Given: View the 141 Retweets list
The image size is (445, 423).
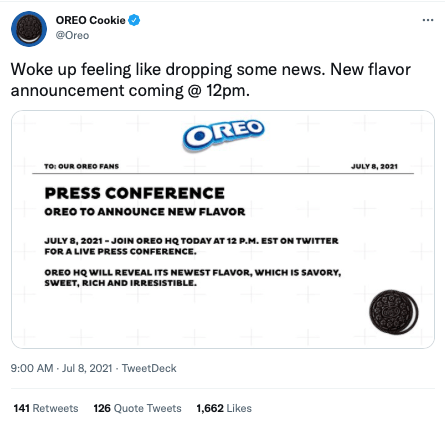Looking at the screenshot, I should click(x=46, y=408).
